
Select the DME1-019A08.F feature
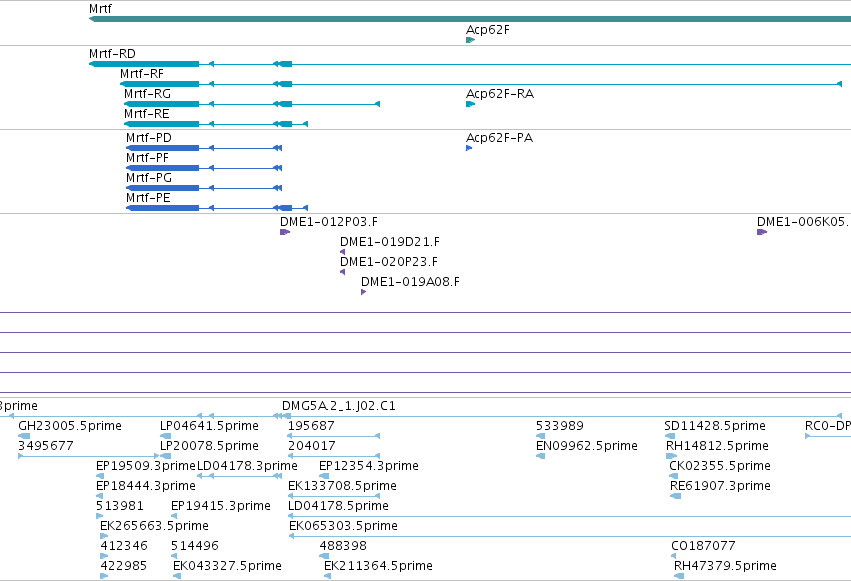(x=364, y=292)
